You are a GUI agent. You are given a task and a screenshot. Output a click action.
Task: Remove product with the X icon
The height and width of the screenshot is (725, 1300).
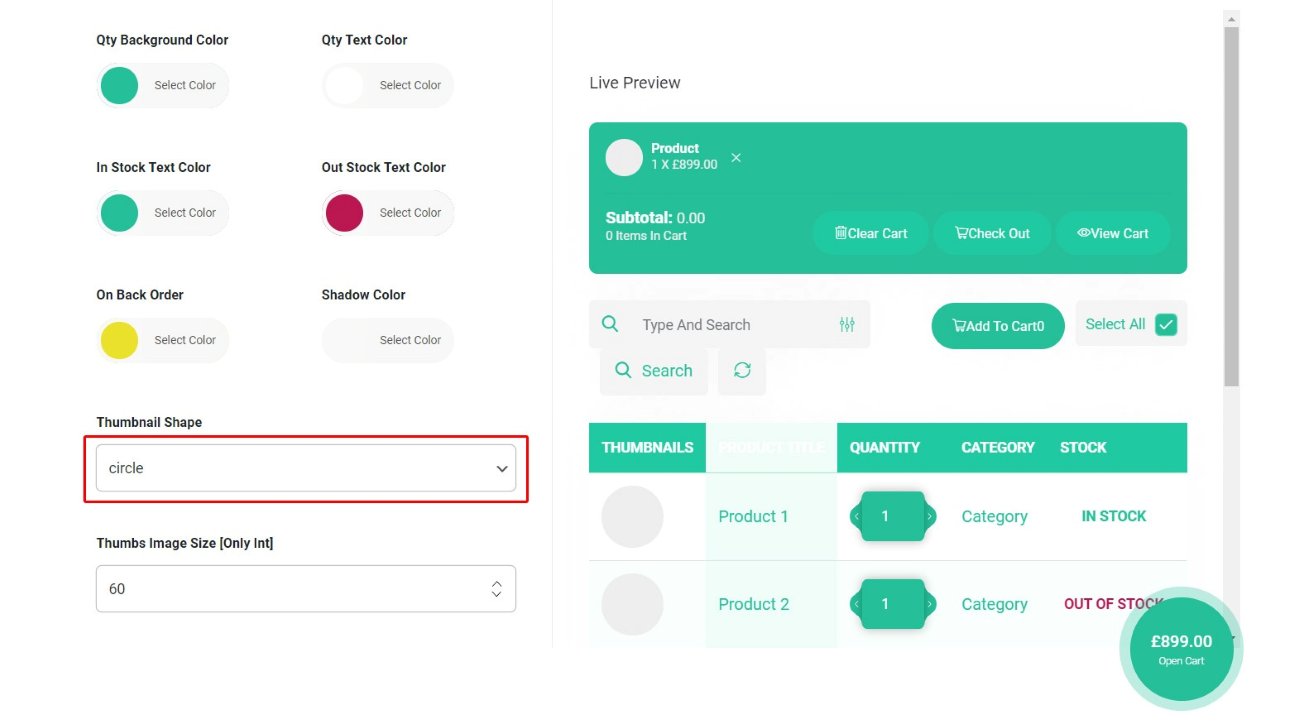[736, 158]
